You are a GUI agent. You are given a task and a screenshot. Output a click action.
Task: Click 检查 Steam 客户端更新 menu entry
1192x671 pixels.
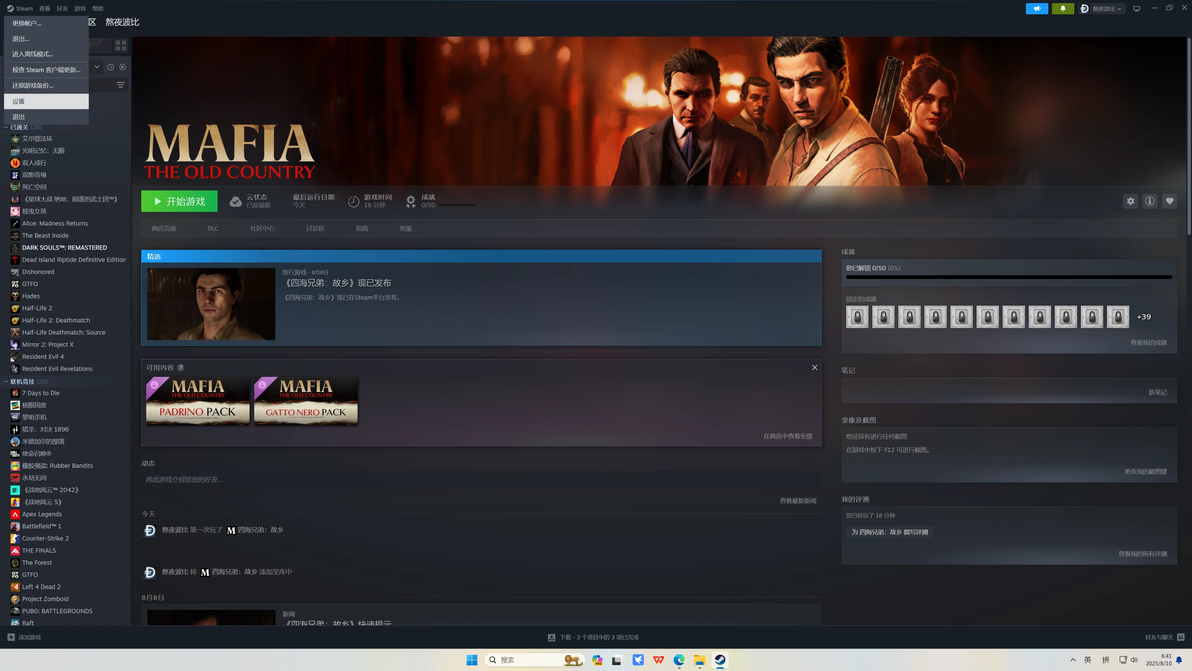click(x=46, y=70)
